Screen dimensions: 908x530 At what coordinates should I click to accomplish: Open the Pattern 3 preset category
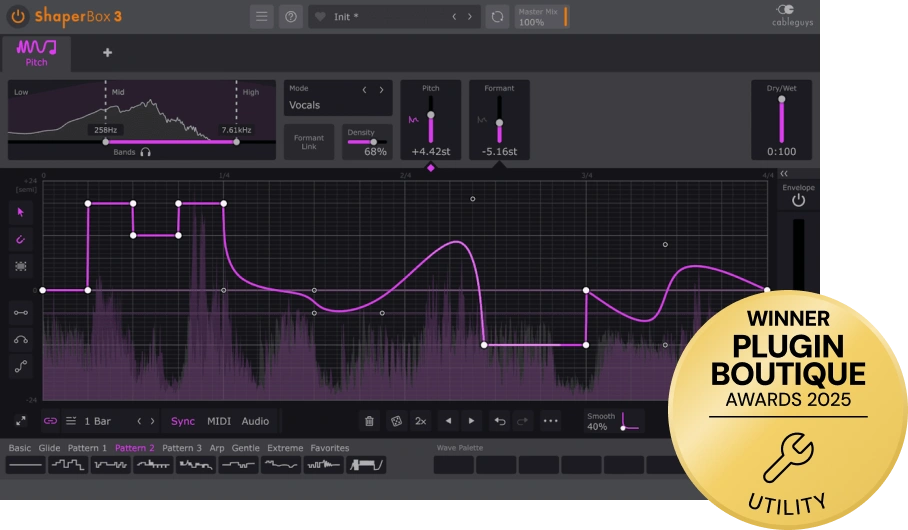click(x=182, y=448)
